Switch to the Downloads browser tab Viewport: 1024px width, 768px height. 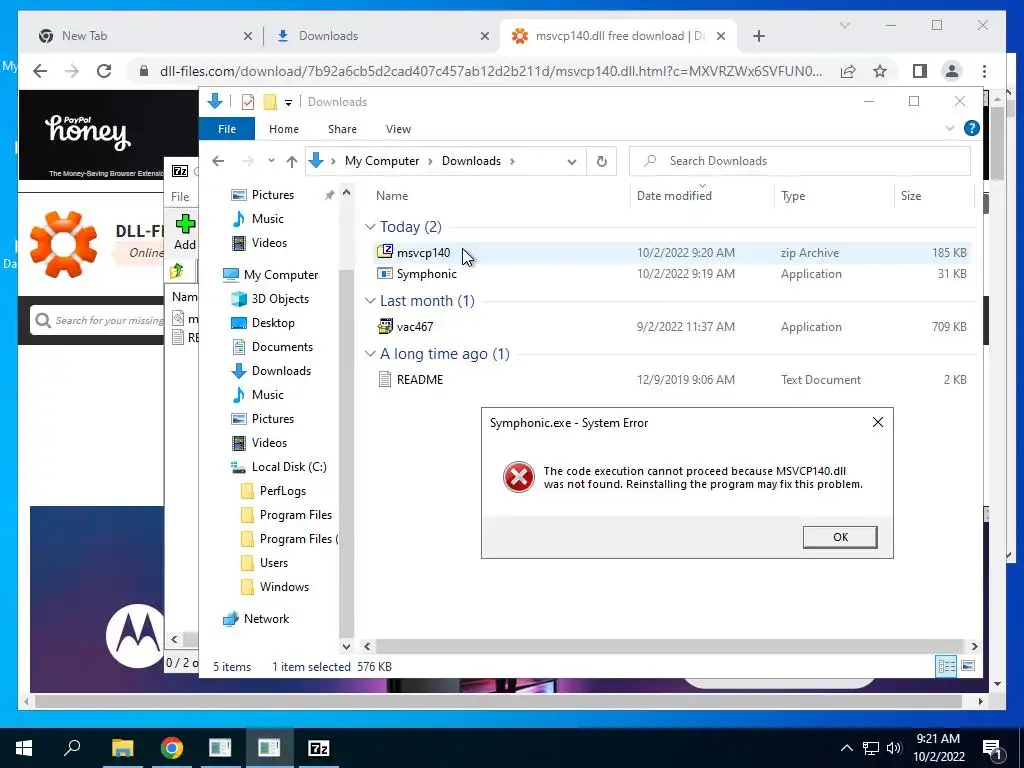point(381,36)
